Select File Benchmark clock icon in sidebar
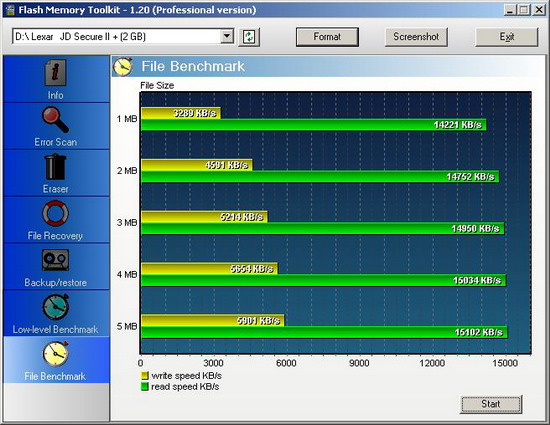Viewport: 550px width, 425px height. tap(55, 354)
